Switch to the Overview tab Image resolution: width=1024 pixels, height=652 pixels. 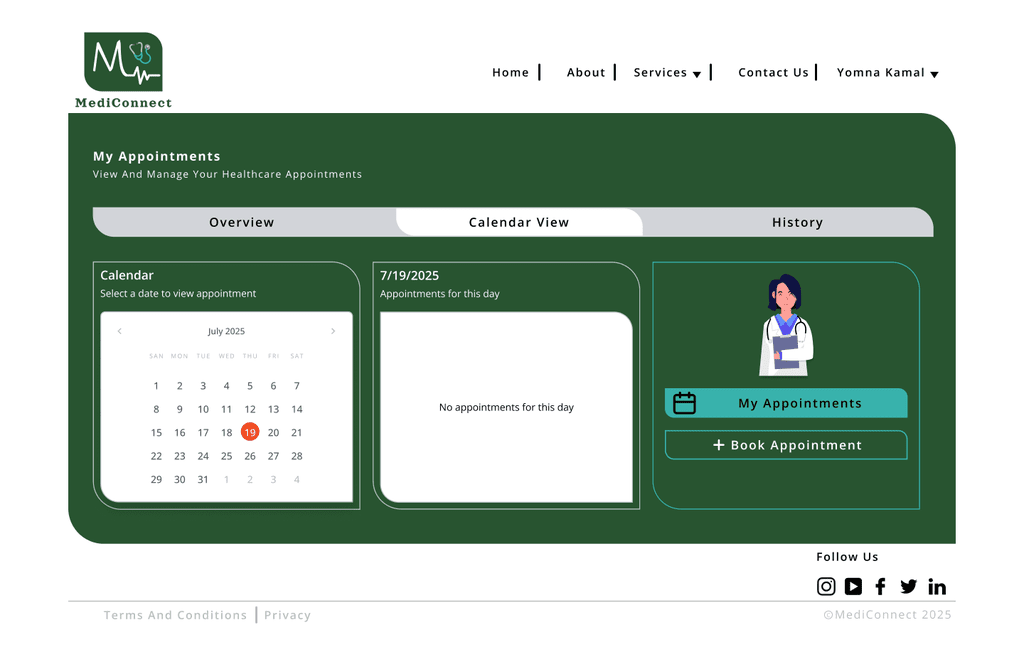coord(242,222)
